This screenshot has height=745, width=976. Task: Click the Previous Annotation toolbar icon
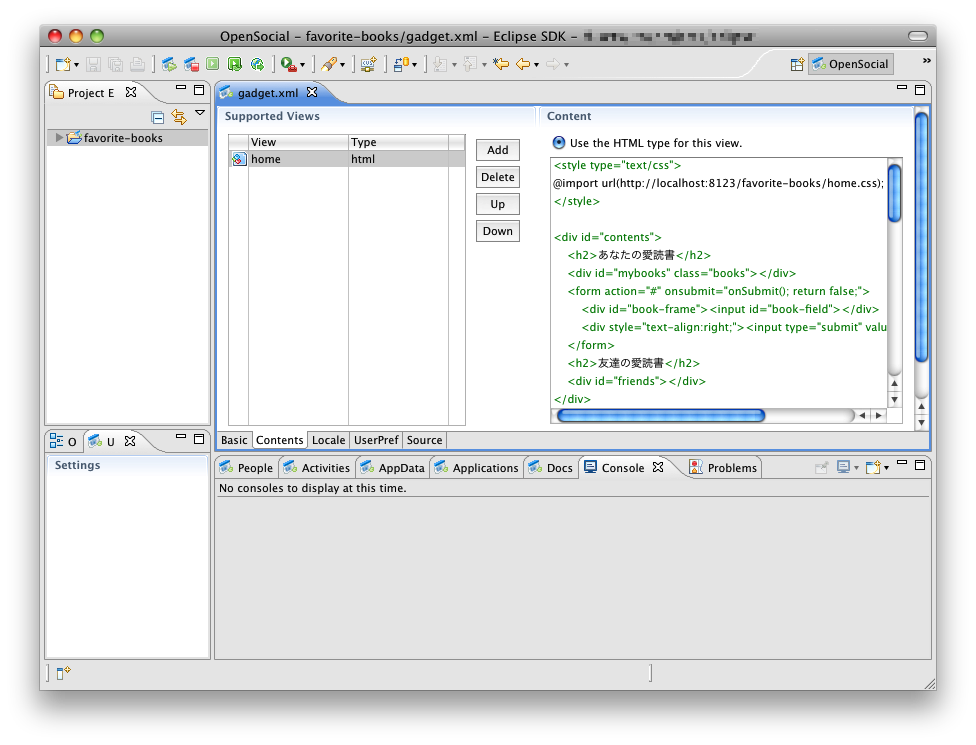(x=471, y=64)
